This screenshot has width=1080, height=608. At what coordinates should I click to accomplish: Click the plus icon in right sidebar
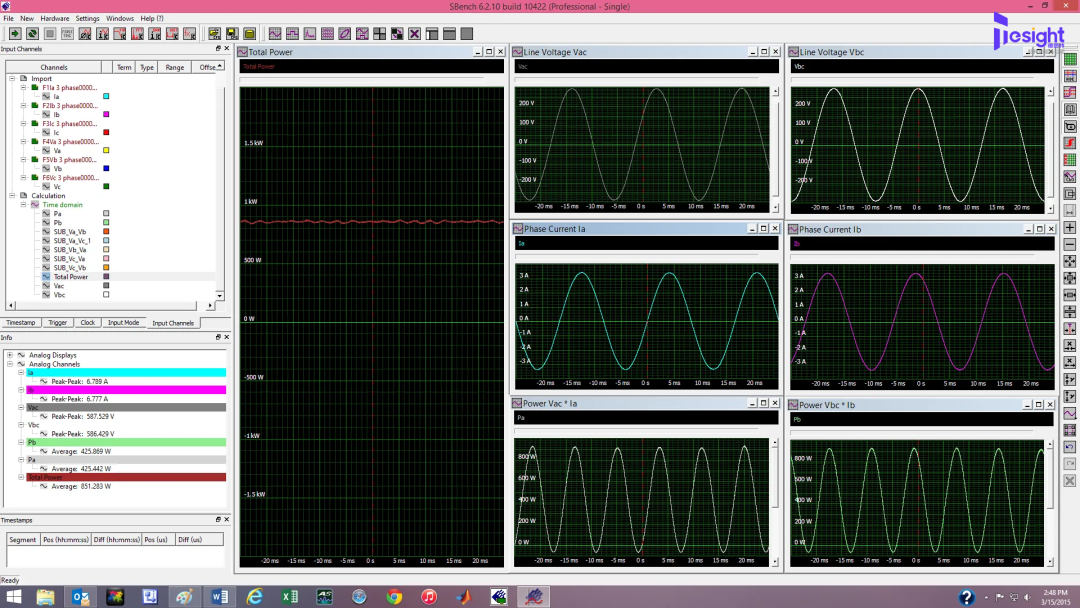click(1070, 227)
